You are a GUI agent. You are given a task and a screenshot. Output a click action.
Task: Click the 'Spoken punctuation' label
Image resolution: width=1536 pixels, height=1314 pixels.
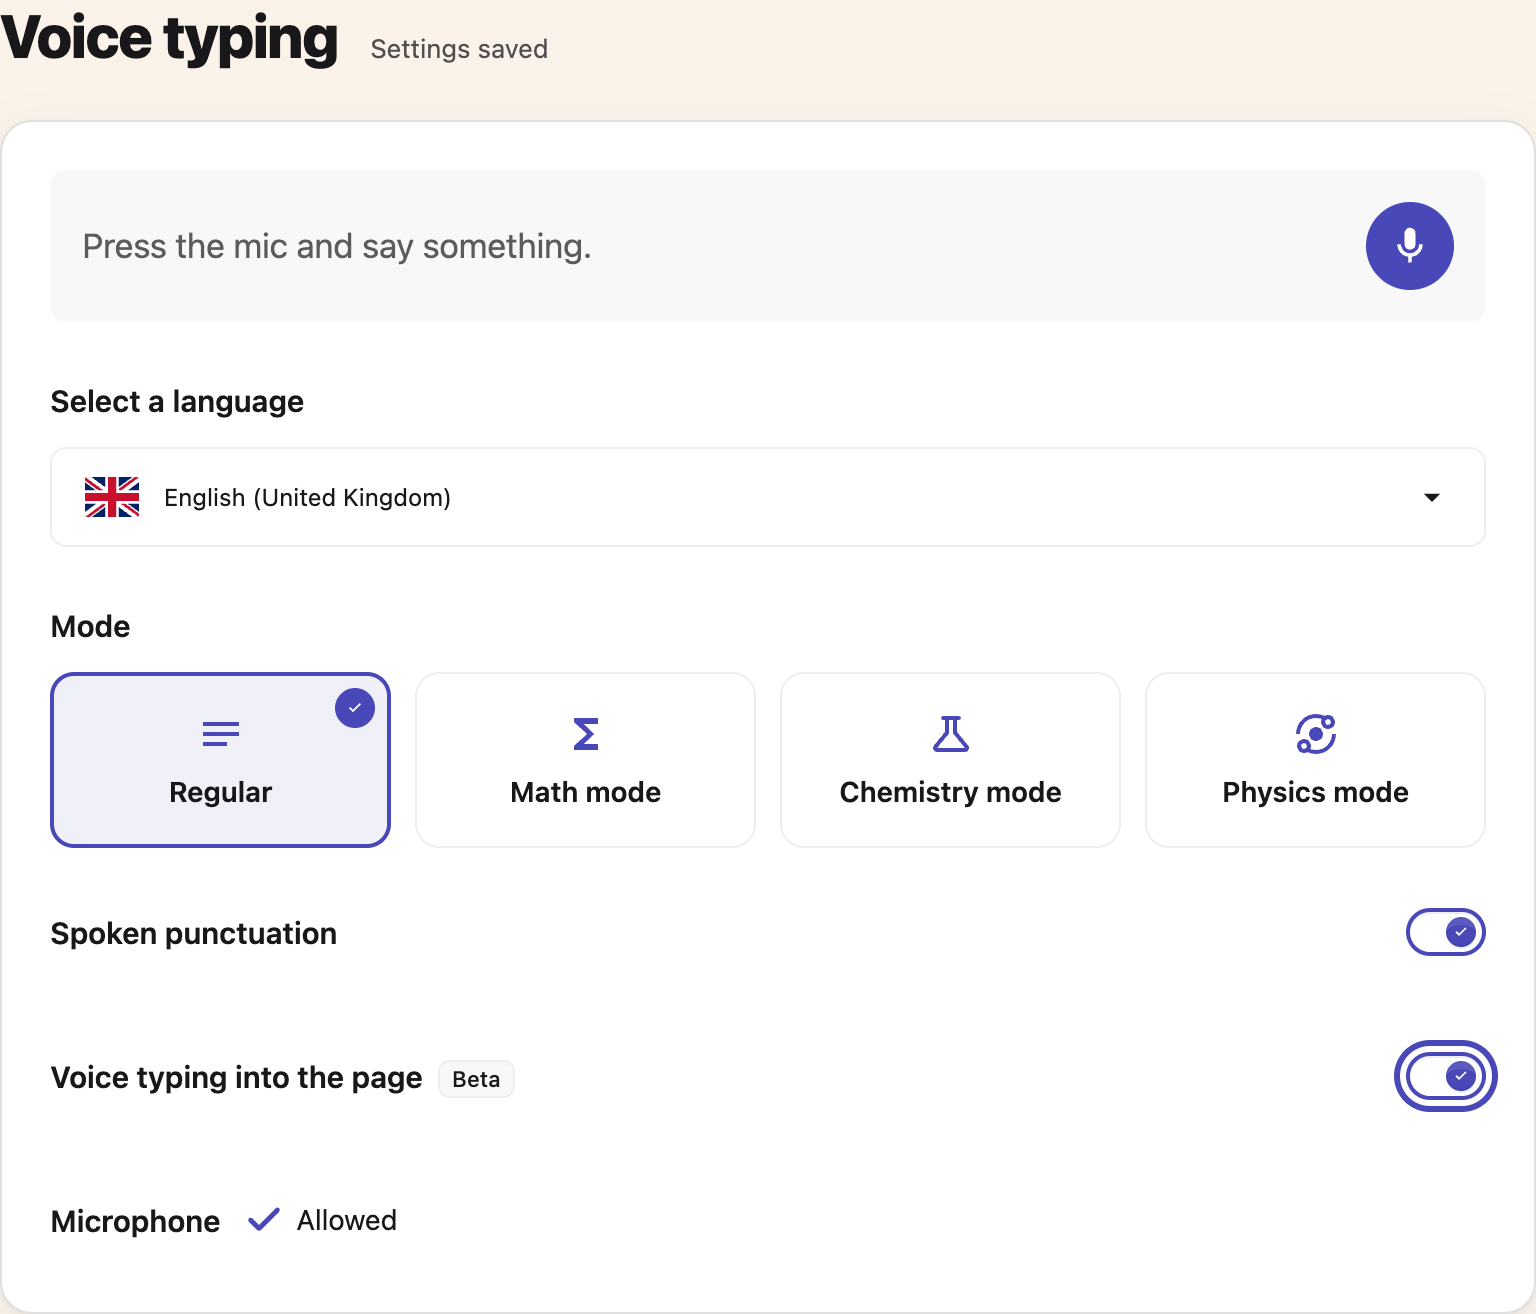tap(194, 934)
